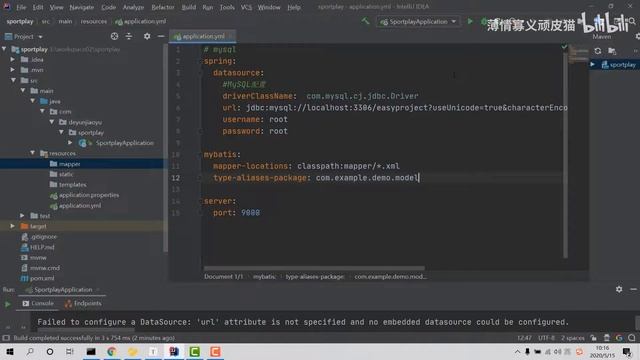Run SportplayApplication with the green play button
This screenshot has width=640, height=360.
(x=470, y=21)
